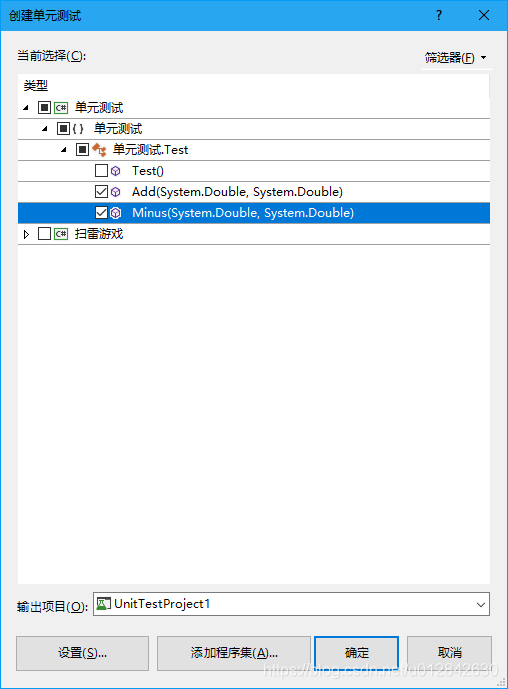This screenshot has height=689, width=508.
Task: Open the 输出项目 UnitTestProject1 combo box
Action: click(291, 604)
